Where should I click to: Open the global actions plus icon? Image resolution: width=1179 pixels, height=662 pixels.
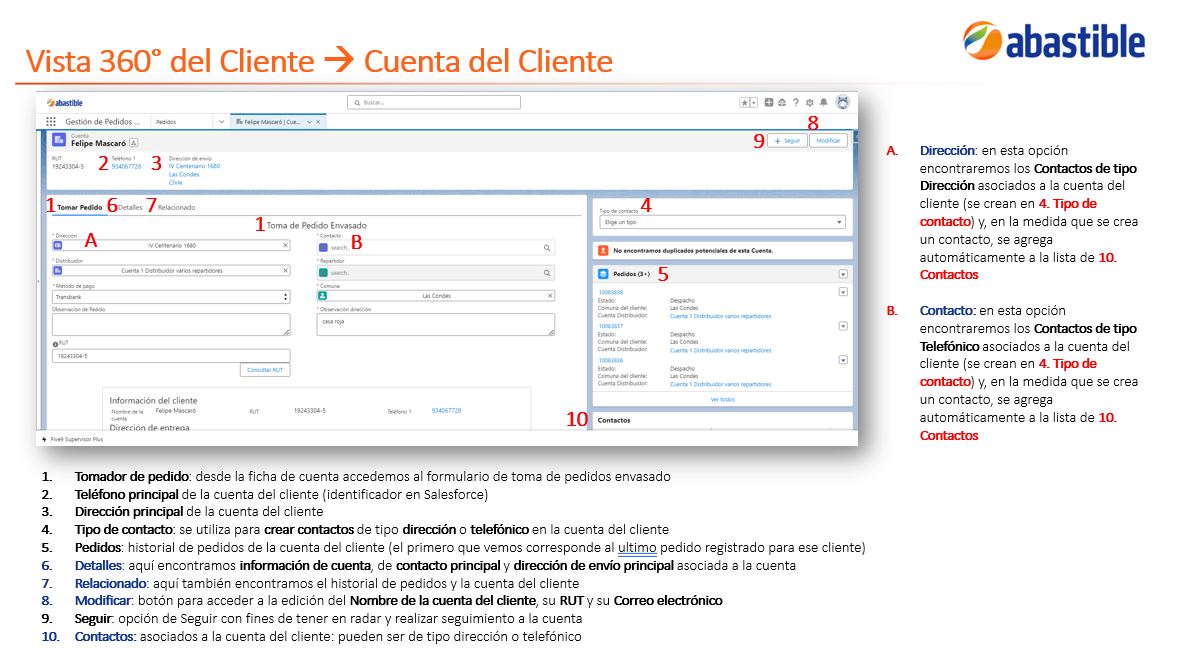(x=768, y=102)
